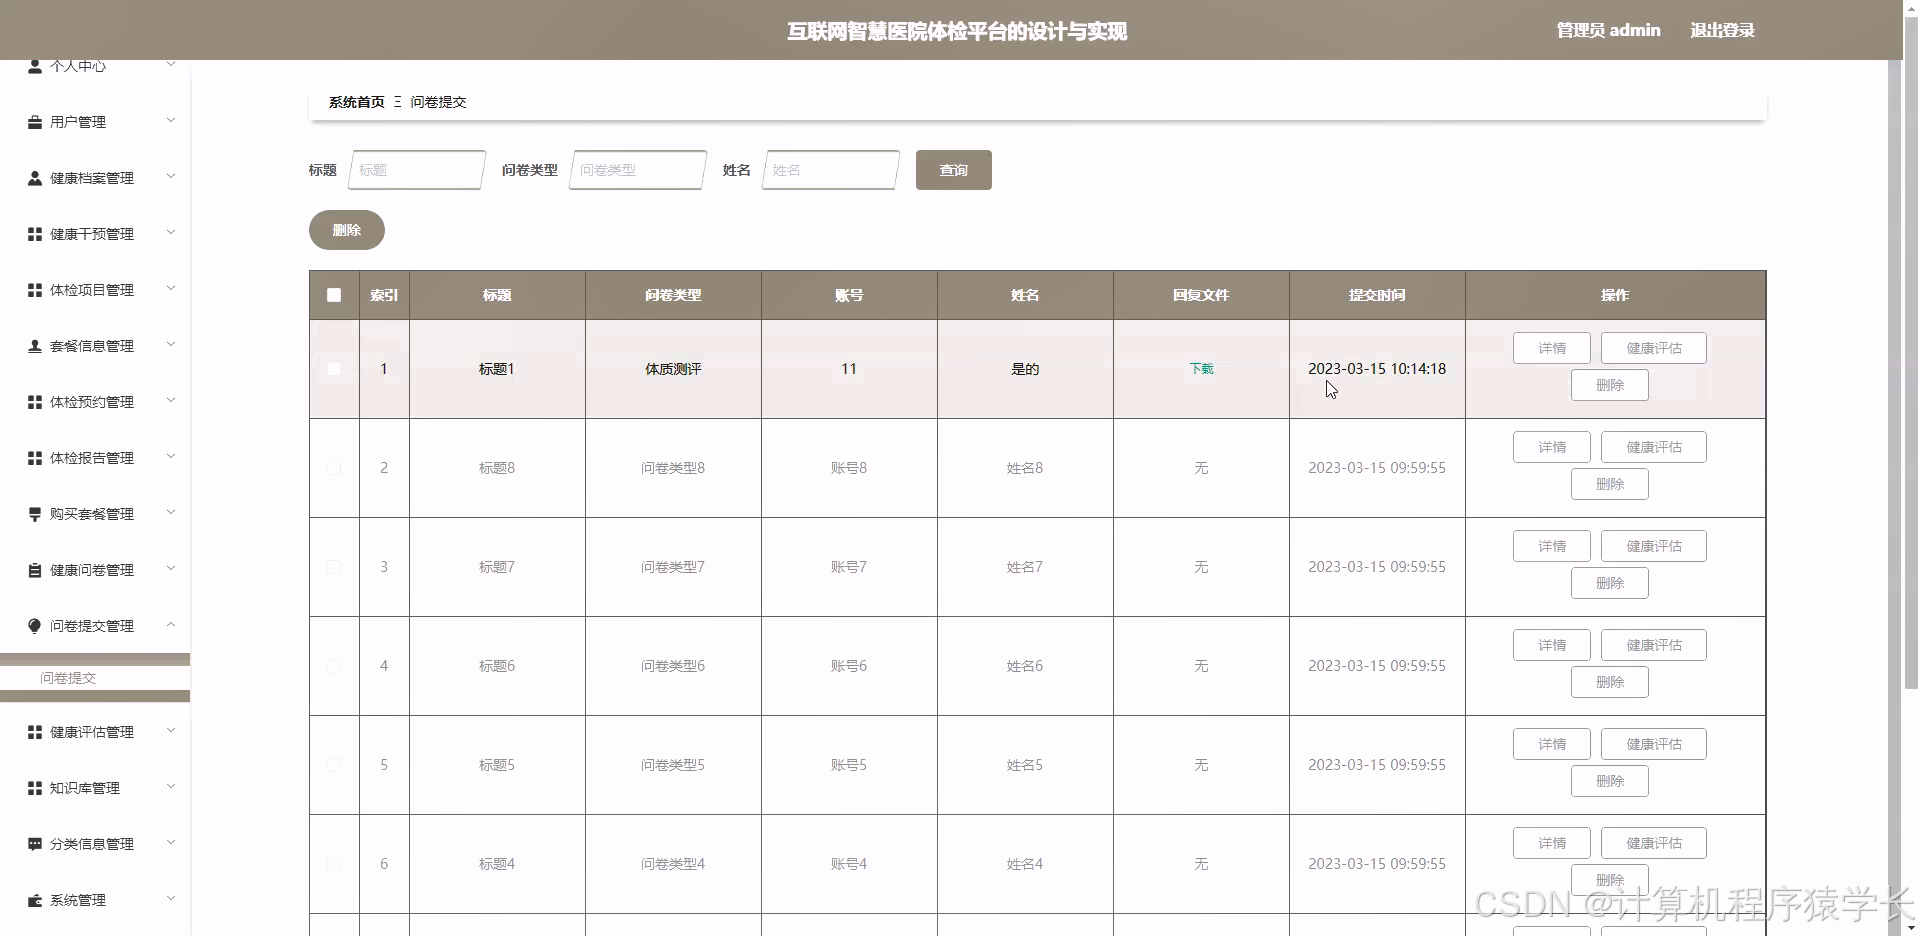Click 退出登录 in the header
The width and height of the screenshot is (1920, 936).
pos(1722,30)
